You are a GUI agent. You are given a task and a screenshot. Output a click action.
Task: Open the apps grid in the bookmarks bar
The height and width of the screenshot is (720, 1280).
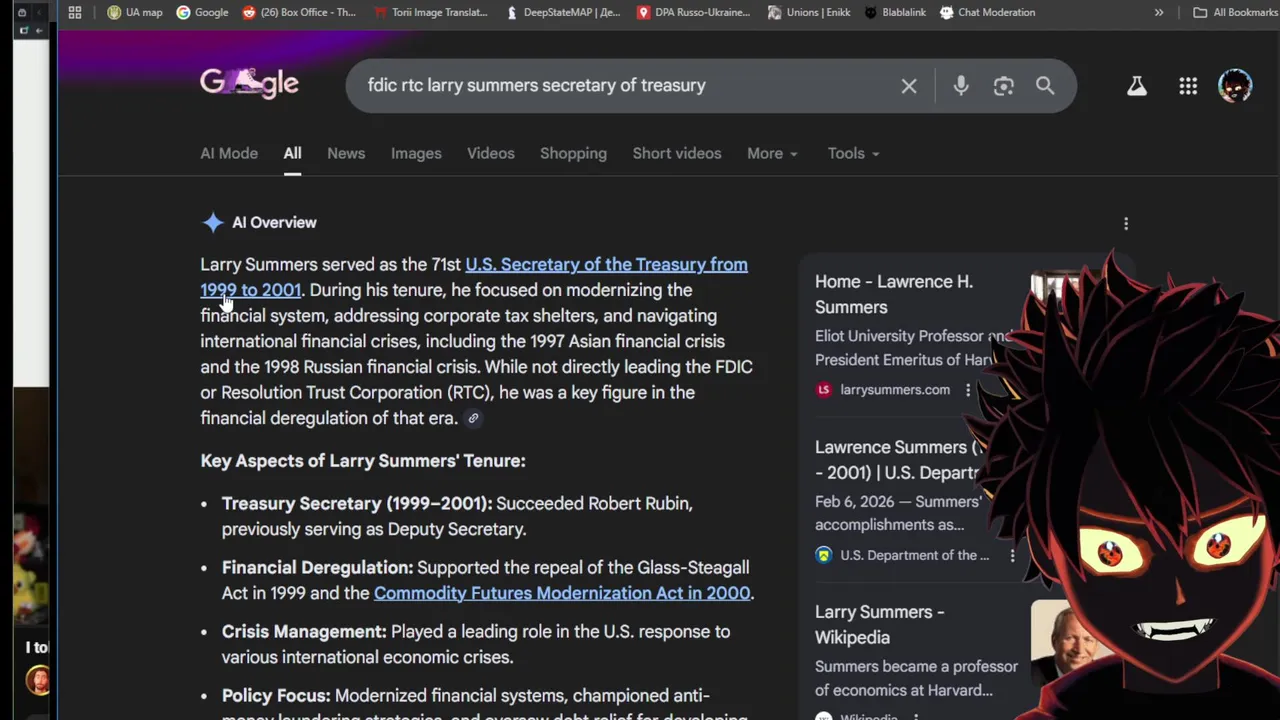click(75, 13)
